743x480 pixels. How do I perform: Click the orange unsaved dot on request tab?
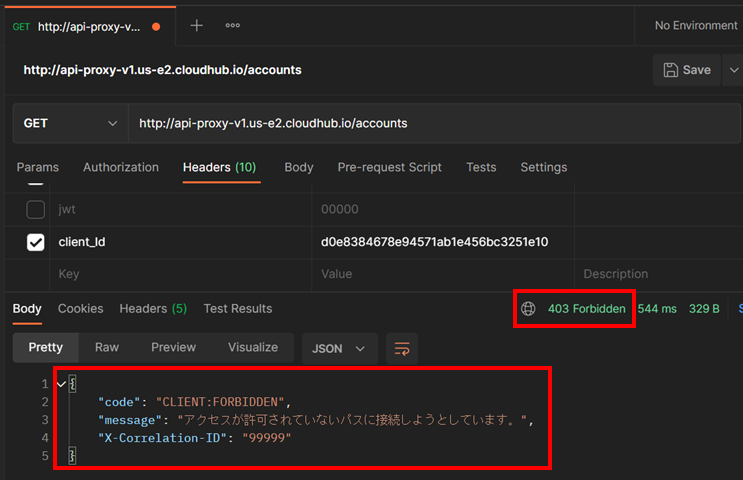[x=156, y=27]
